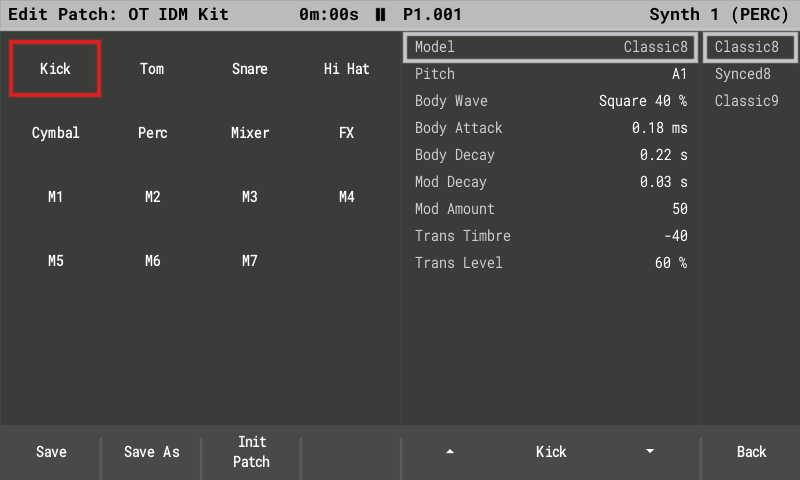The height and width of the screenshot is (480, 800).
Task: Select the Body Attack parameter row
Action: pyautogui.click(x=551, y=128)
